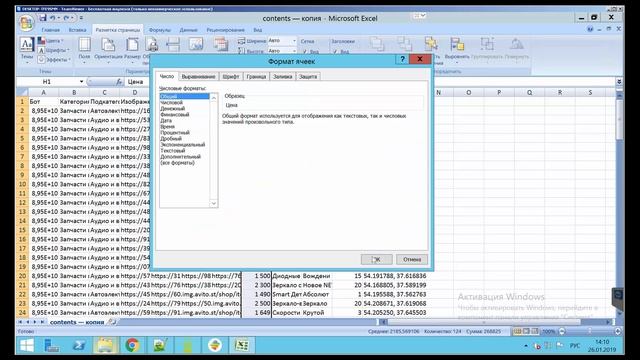Save the workbook via quick access toolbar
The image size is (640, 360).
[43, 18]
